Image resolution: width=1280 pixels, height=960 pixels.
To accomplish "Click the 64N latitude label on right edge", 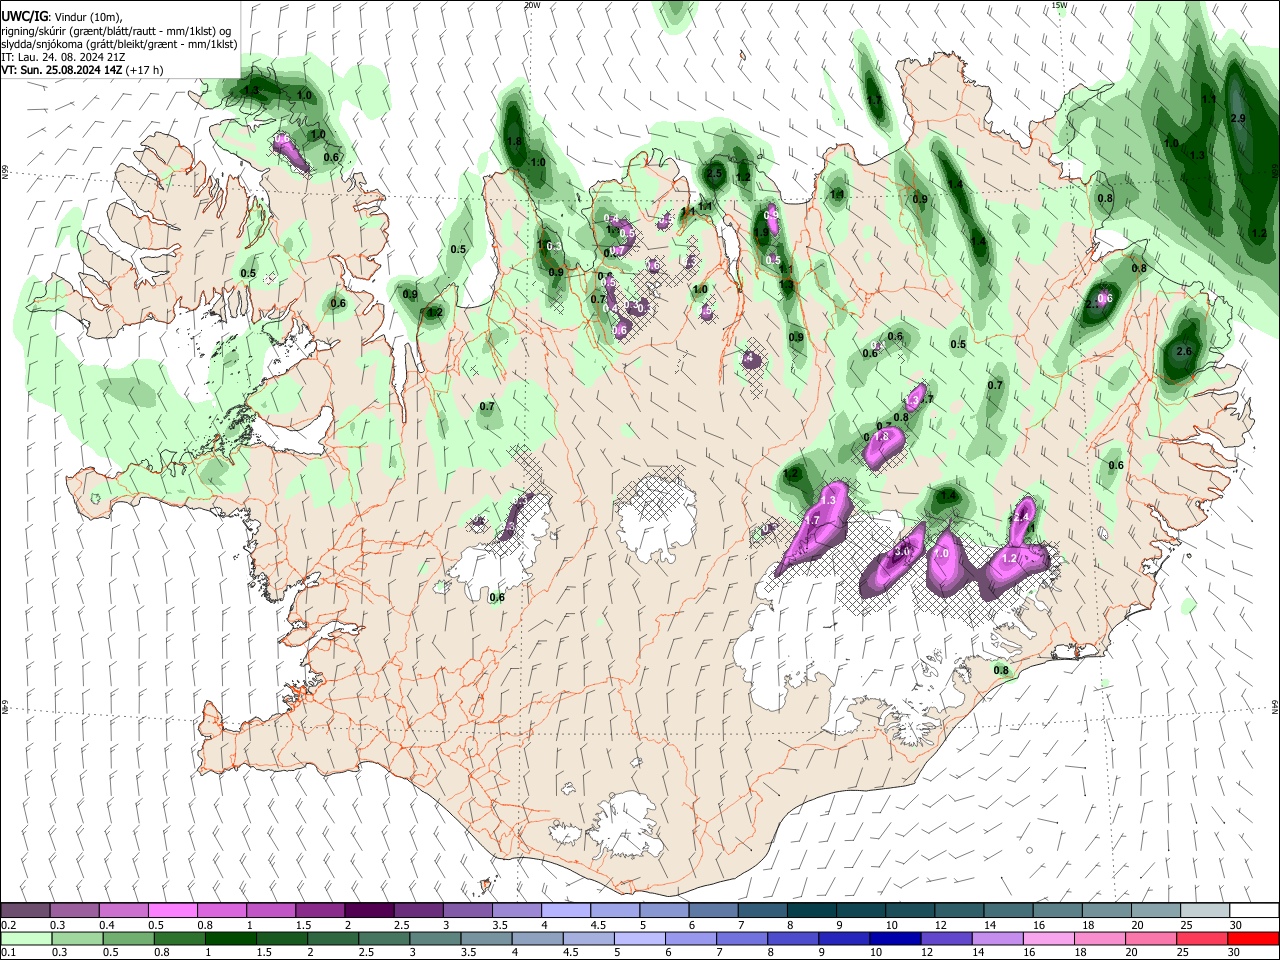I will click(1275, 706).
